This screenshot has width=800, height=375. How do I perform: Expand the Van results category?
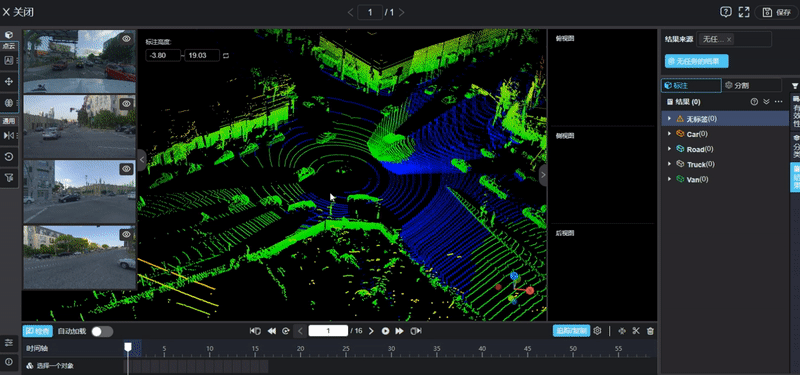click(x=669, y=179)
